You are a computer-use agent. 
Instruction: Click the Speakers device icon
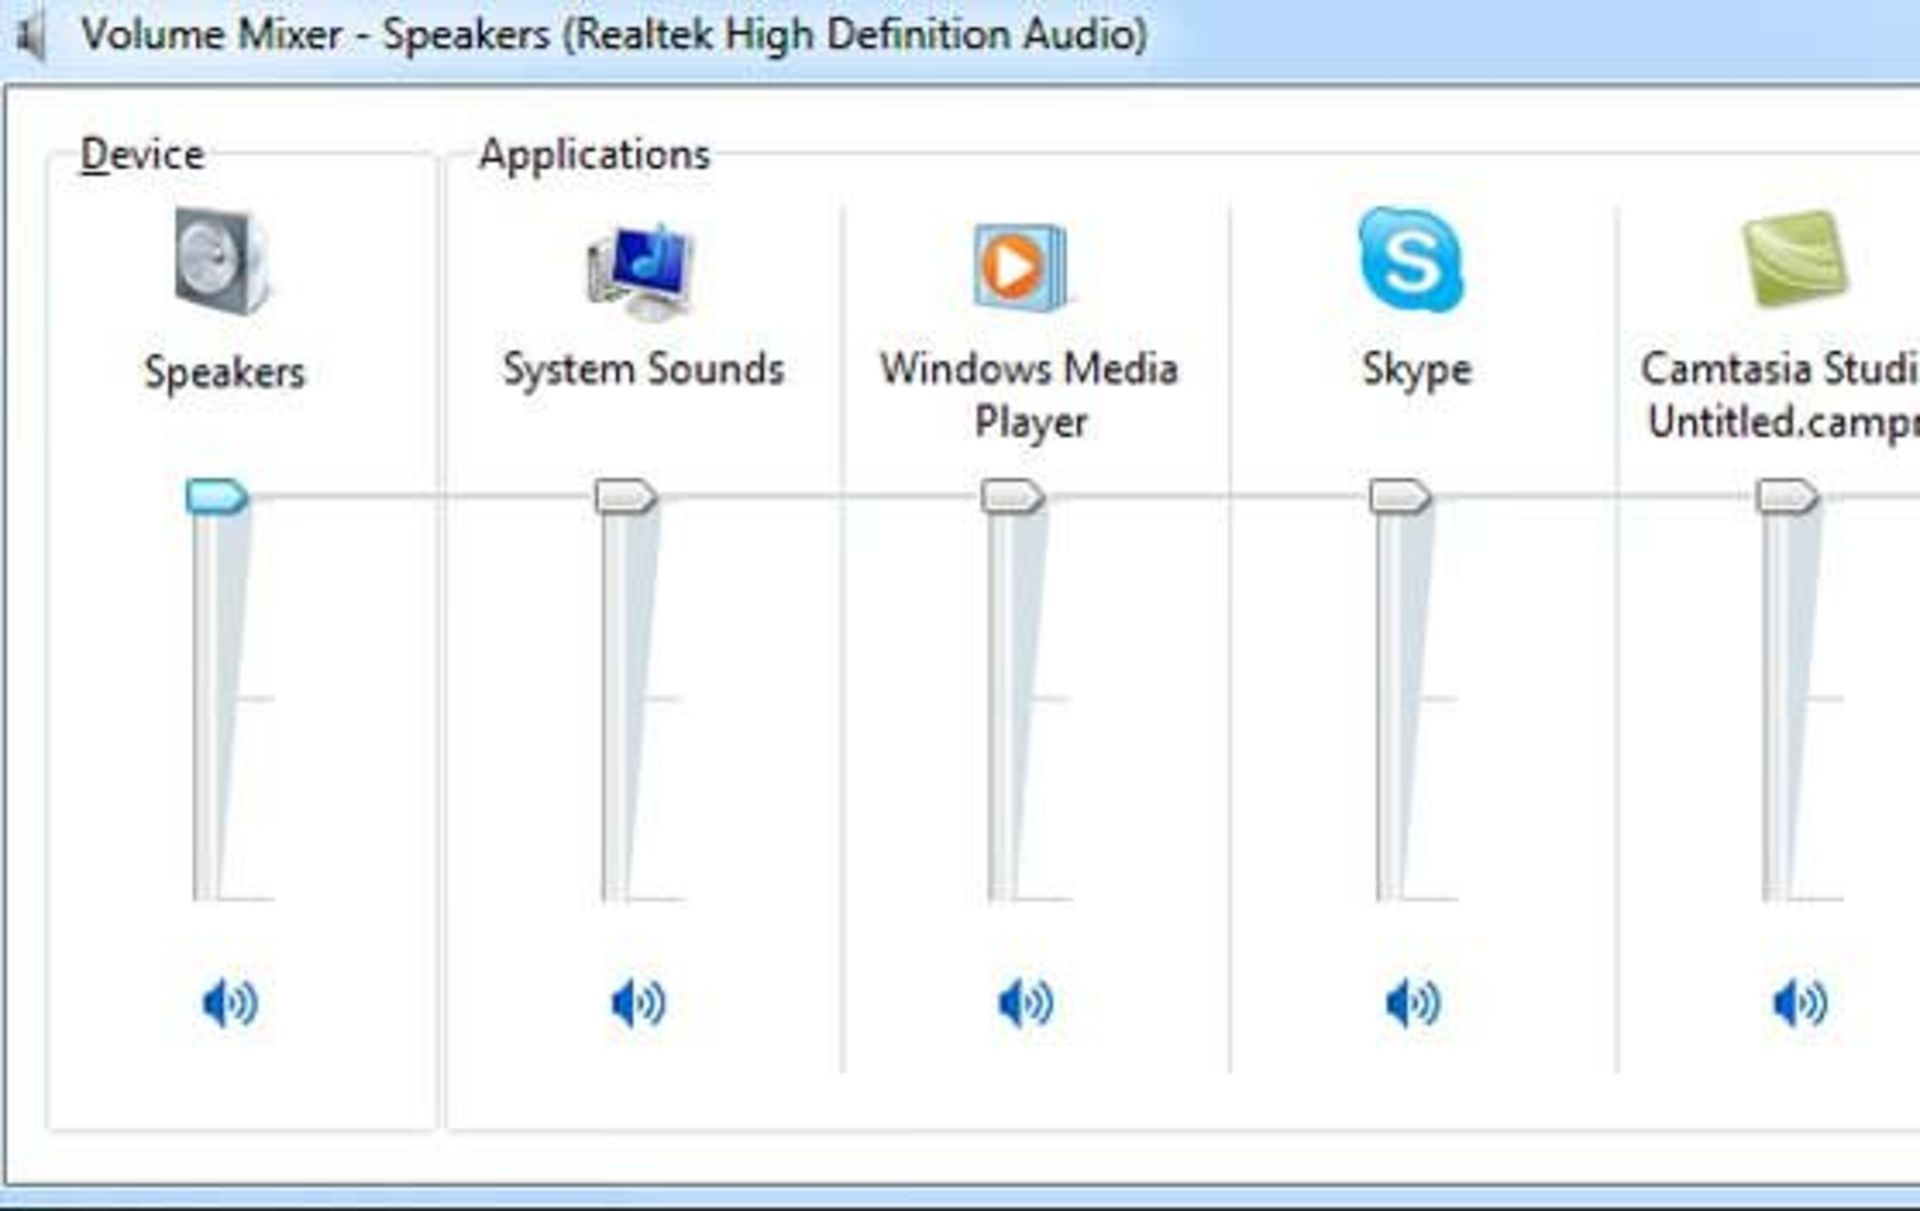221,260
